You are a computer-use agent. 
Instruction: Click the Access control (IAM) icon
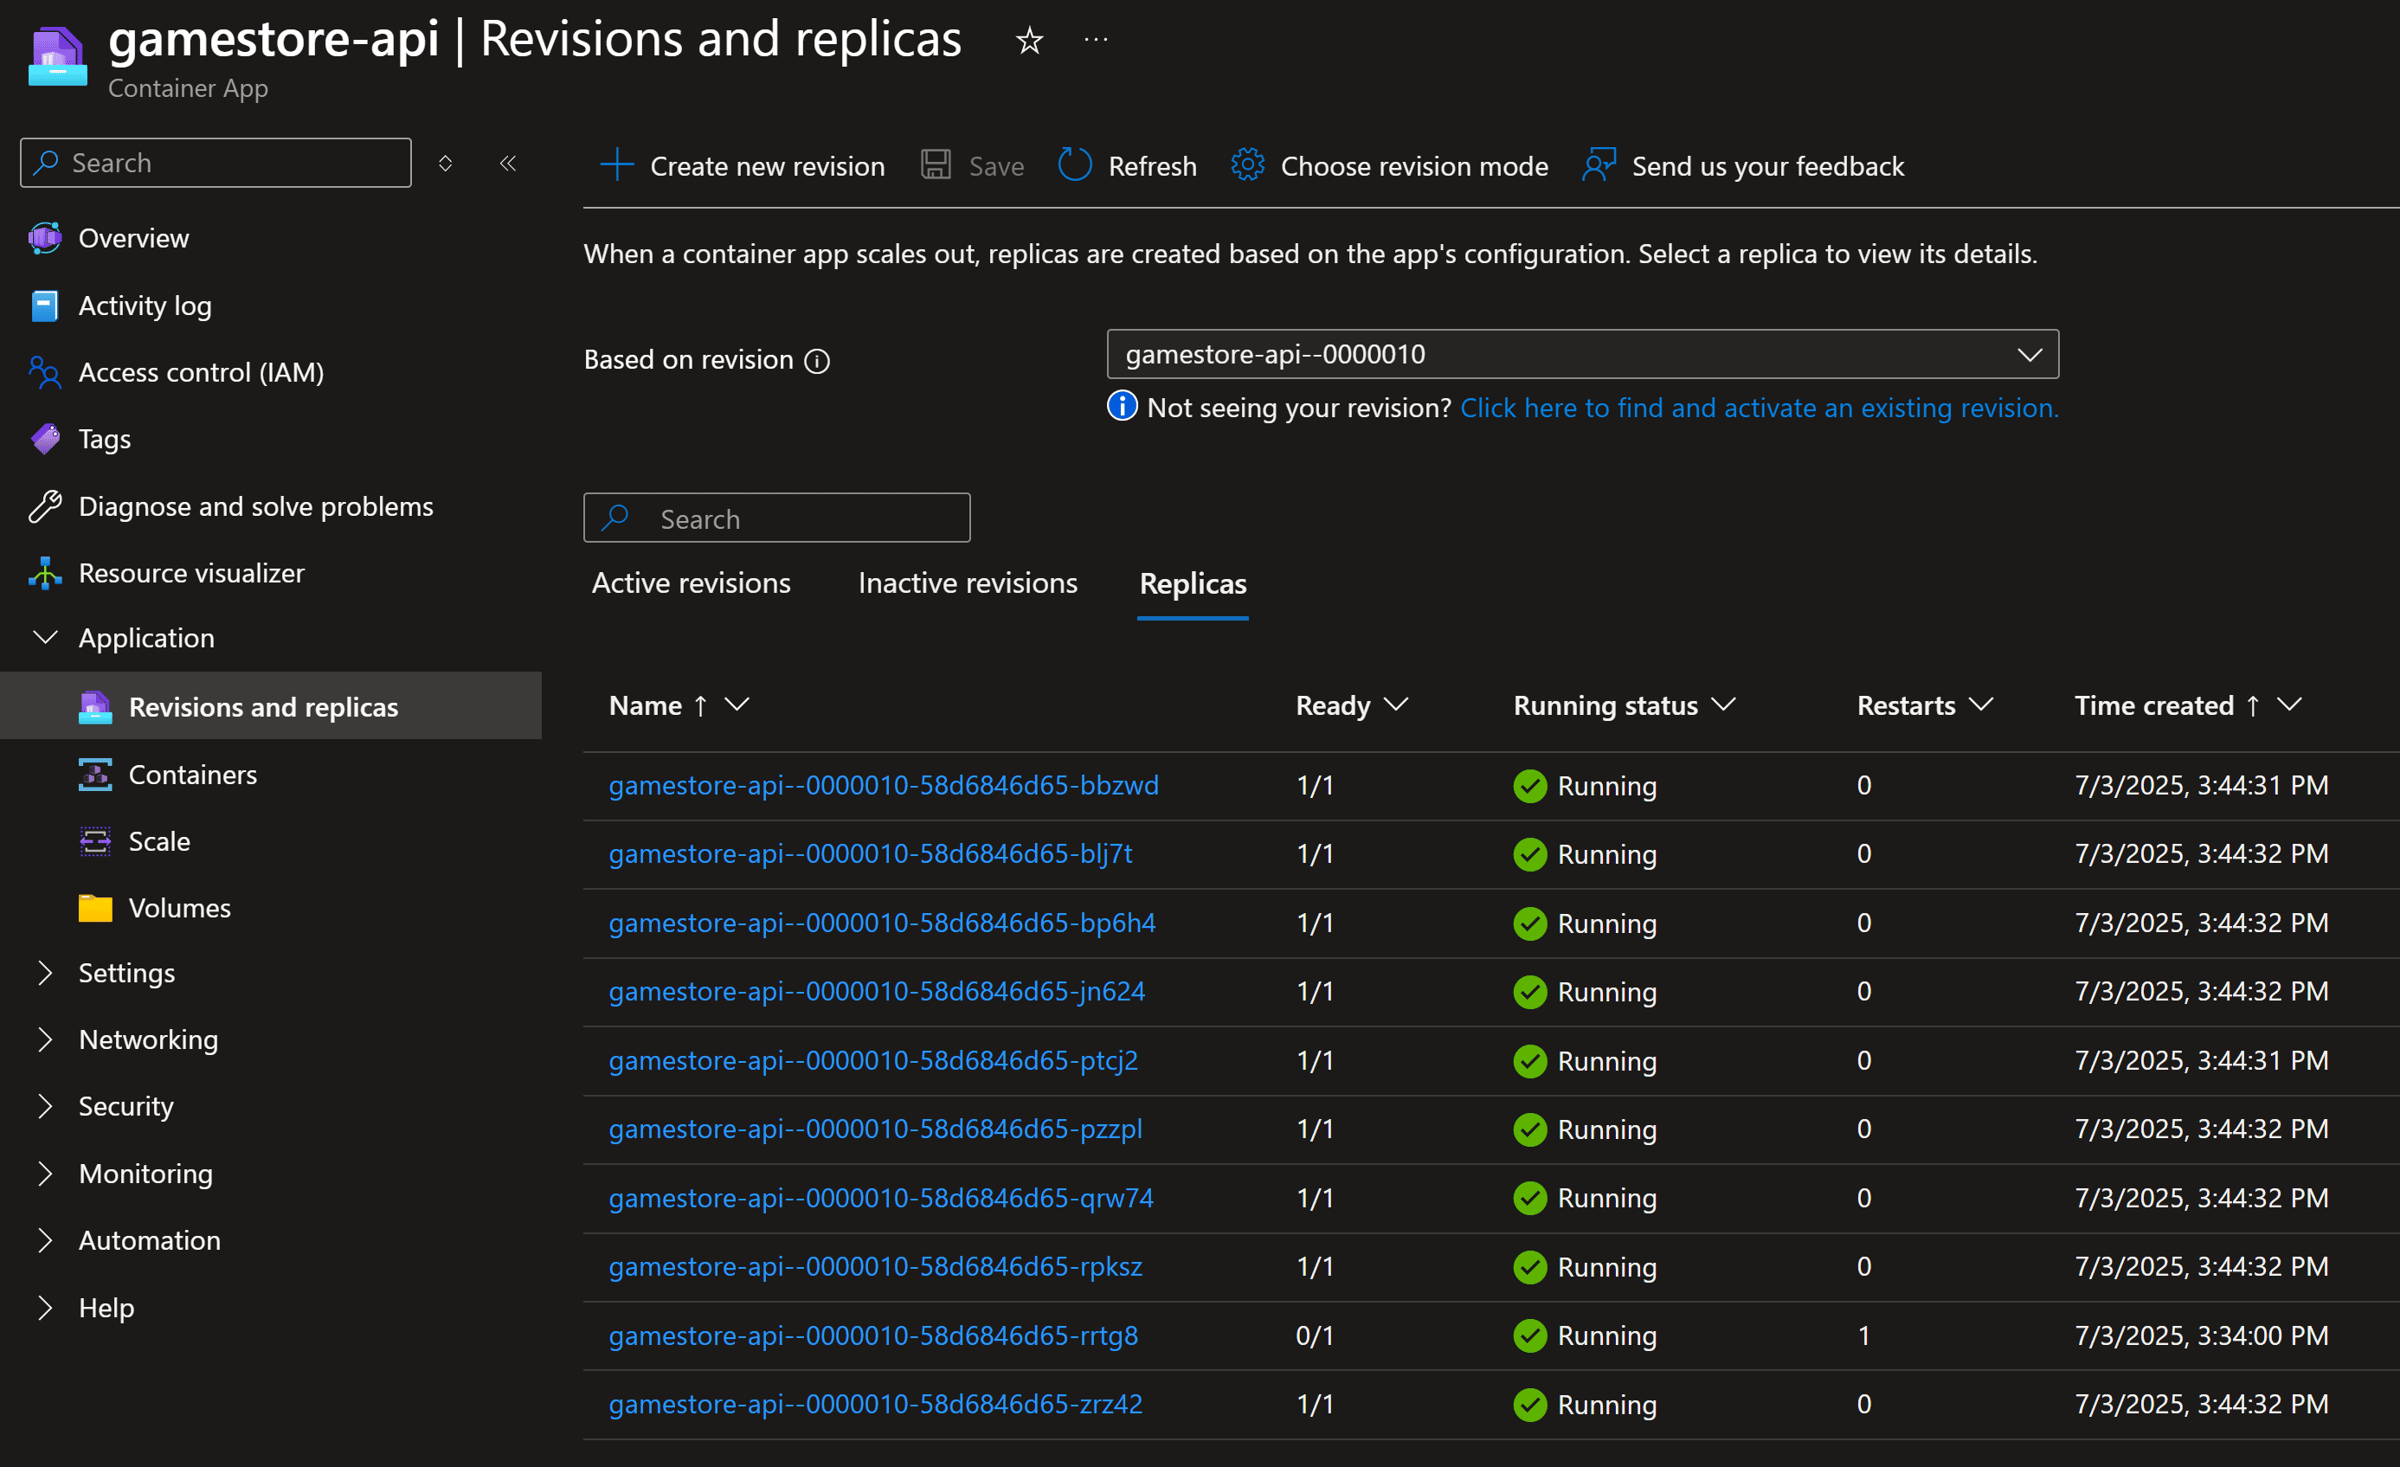[45, 372]
